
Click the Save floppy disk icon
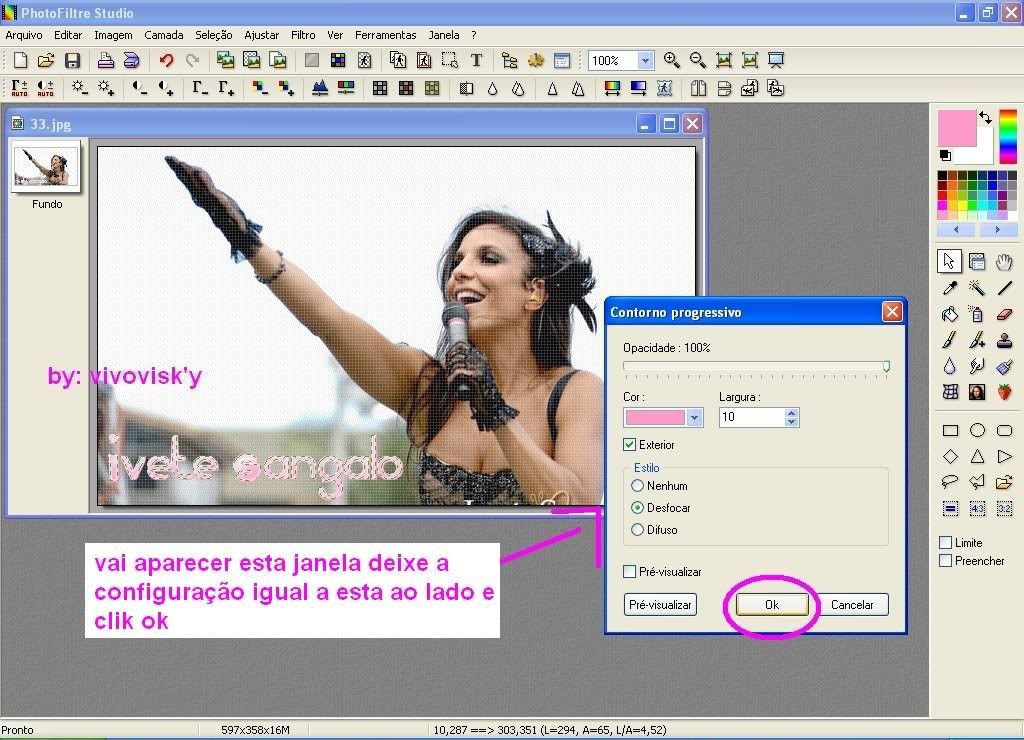coord(72,61)
